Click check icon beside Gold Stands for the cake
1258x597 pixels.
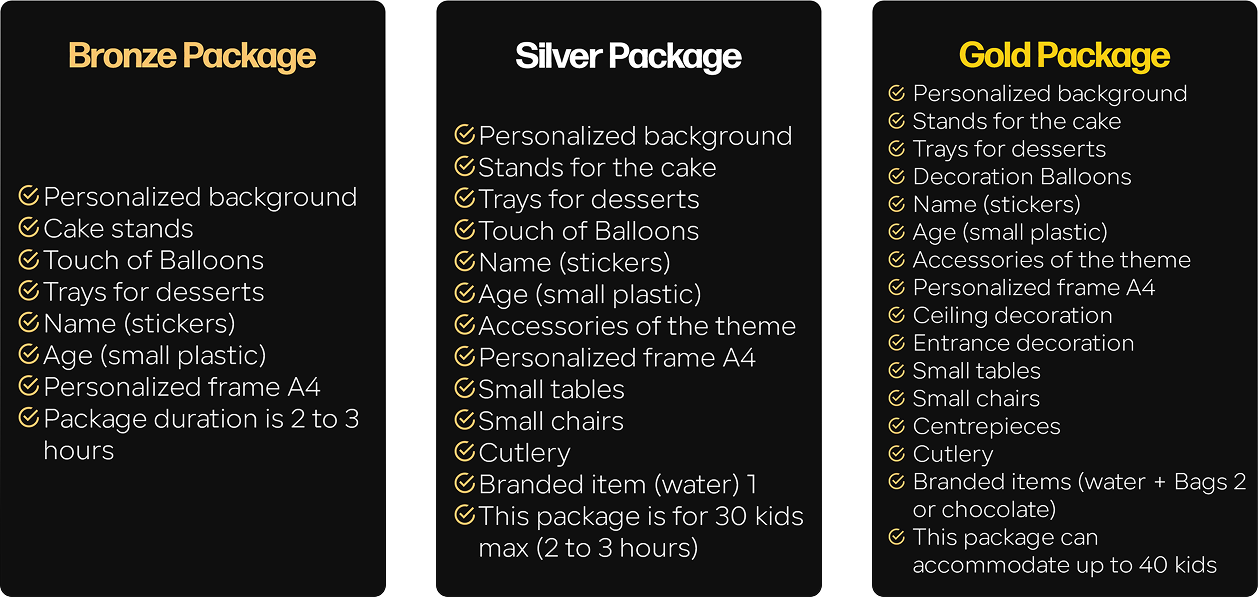tap(897, 121)
